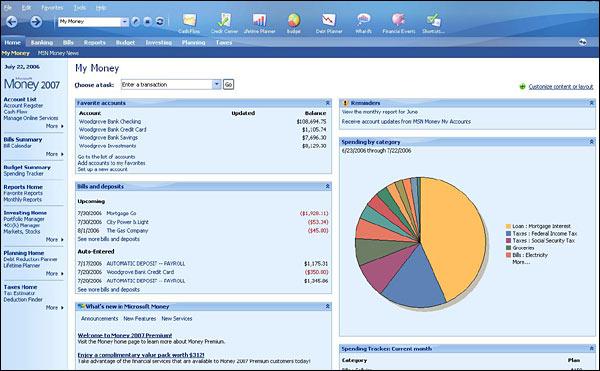Screen dimensions: 600x371
Task: Open Tax Estimator in sidebar
Action: point(19,293)
